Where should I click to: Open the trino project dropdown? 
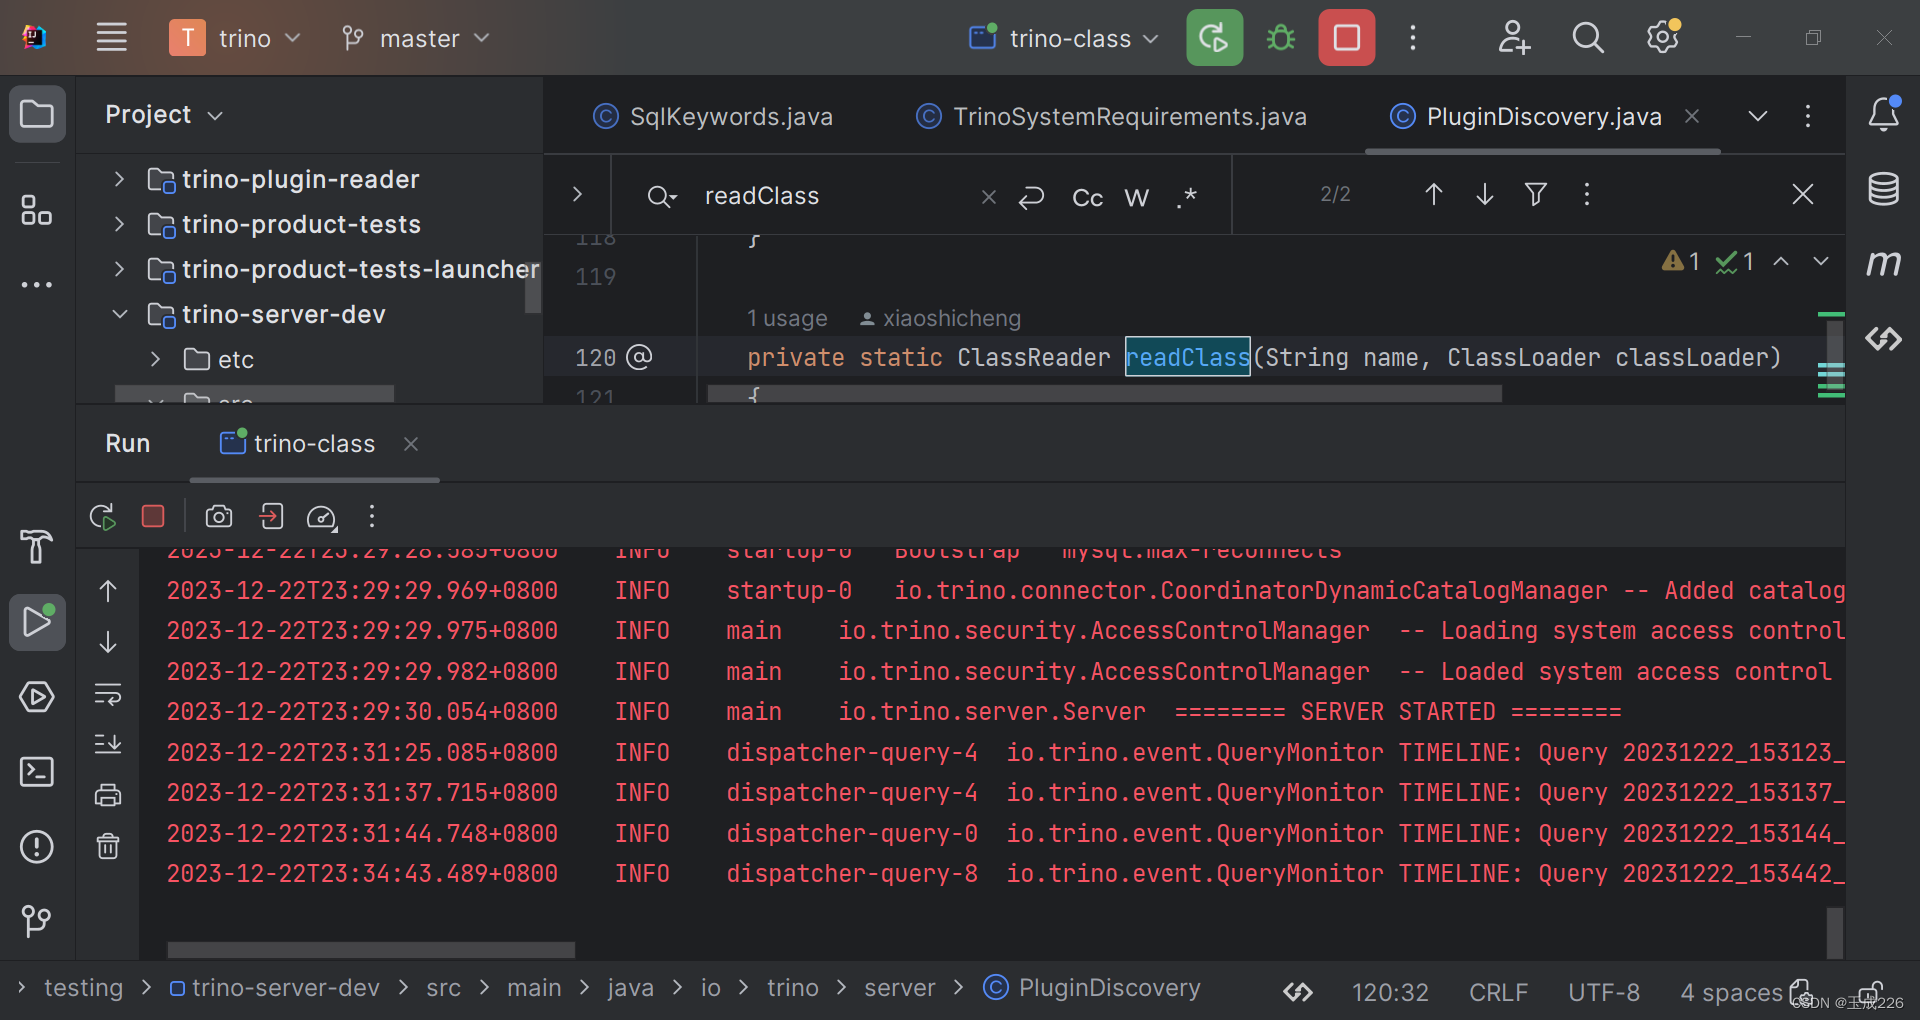click(236, 38)
